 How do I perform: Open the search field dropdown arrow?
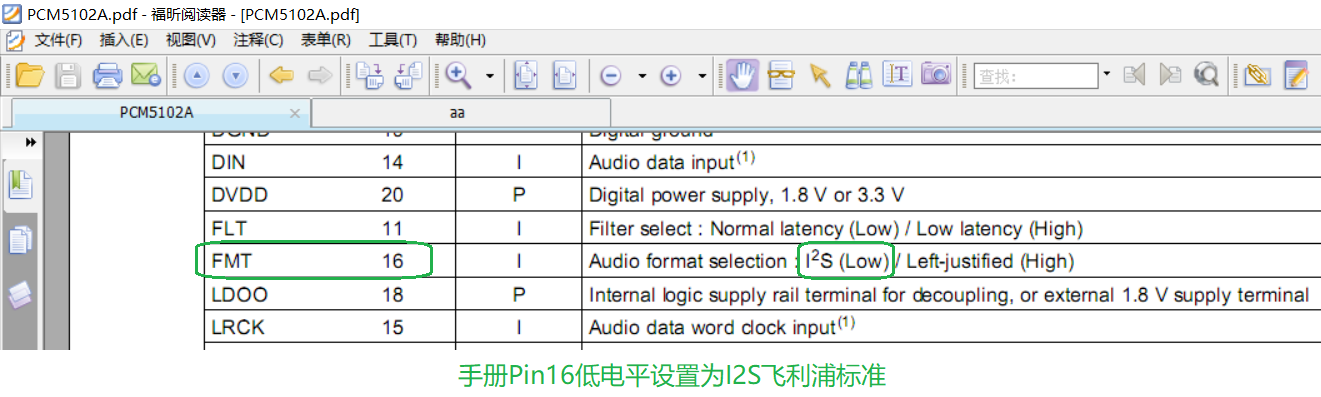[x=1106, y=75]
